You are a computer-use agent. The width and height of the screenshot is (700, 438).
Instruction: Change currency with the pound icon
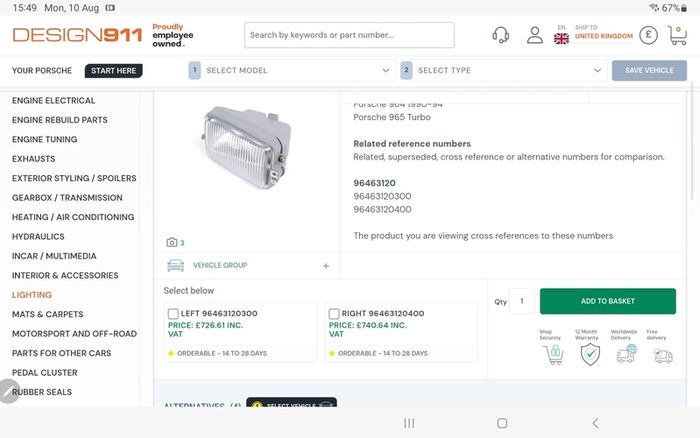tap(648, 35)
